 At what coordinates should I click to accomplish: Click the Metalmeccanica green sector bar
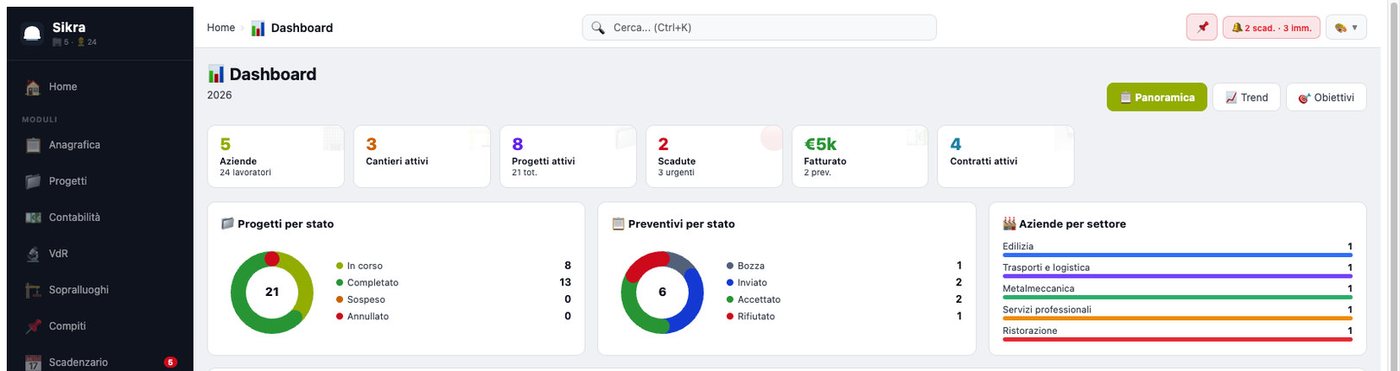click(x=1177, y=297)
